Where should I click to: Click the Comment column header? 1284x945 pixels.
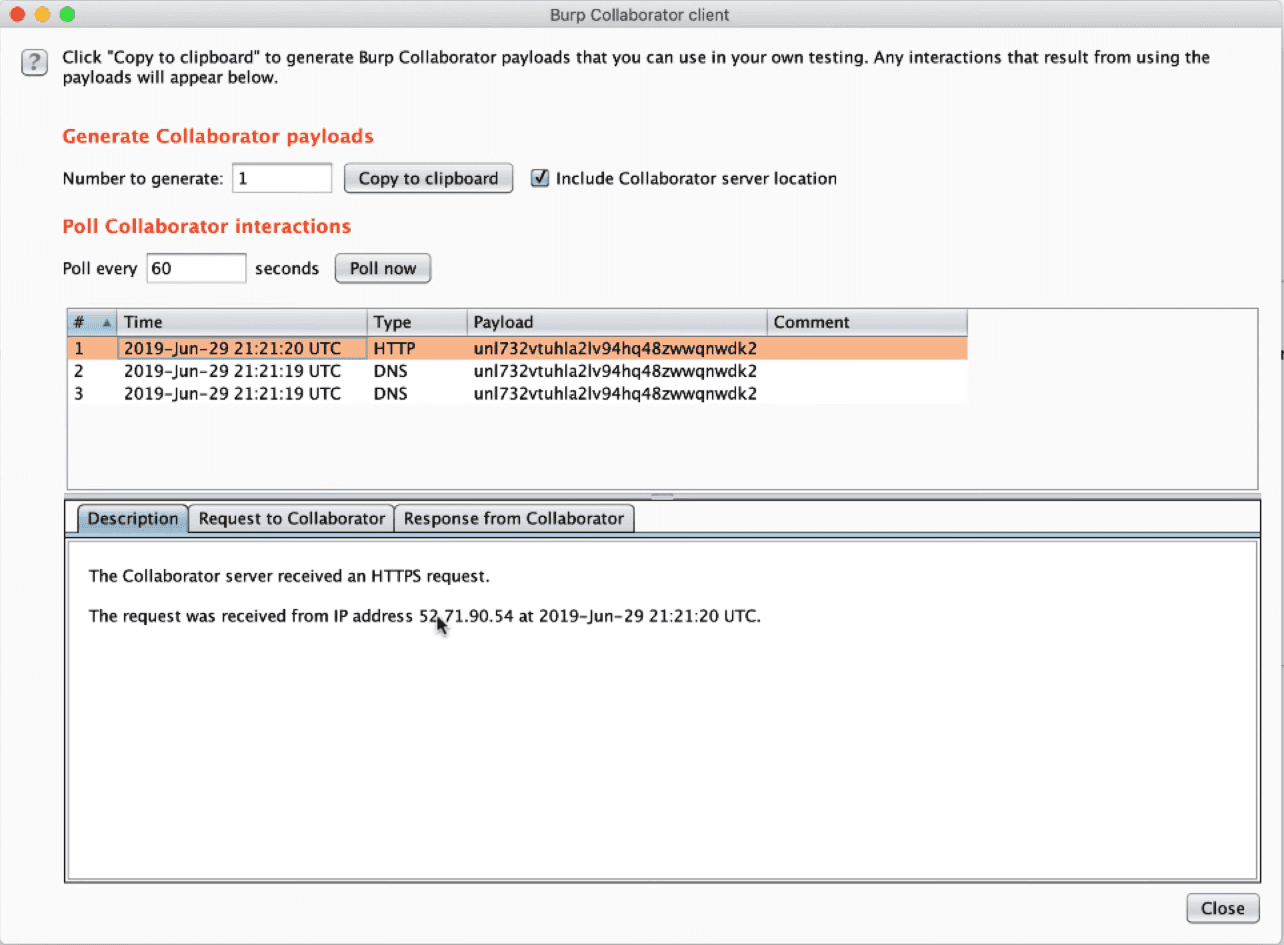tap(866, 322)
